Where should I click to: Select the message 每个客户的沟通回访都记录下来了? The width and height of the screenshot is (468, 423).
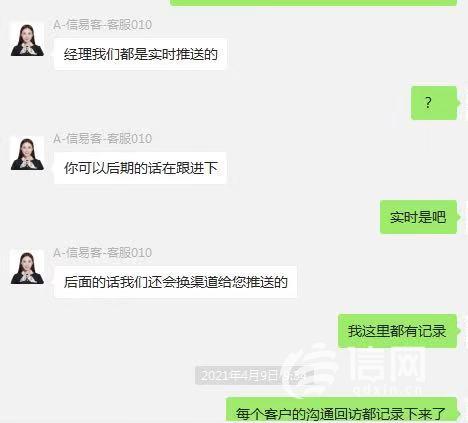pos(341,410)
